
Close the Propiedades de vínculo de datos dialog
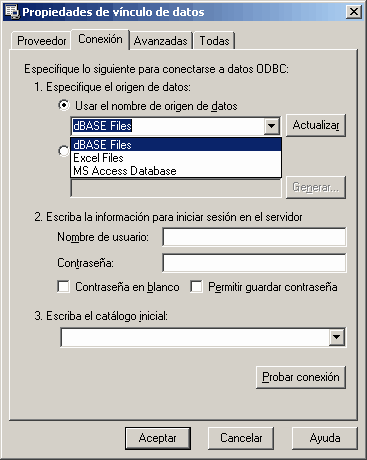(353, 12)
